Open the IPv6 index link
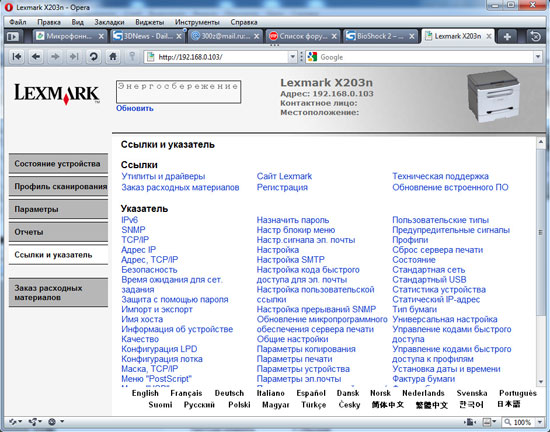Image resolution: width=550 pixels, height=432 pixels. click(129, 220)
